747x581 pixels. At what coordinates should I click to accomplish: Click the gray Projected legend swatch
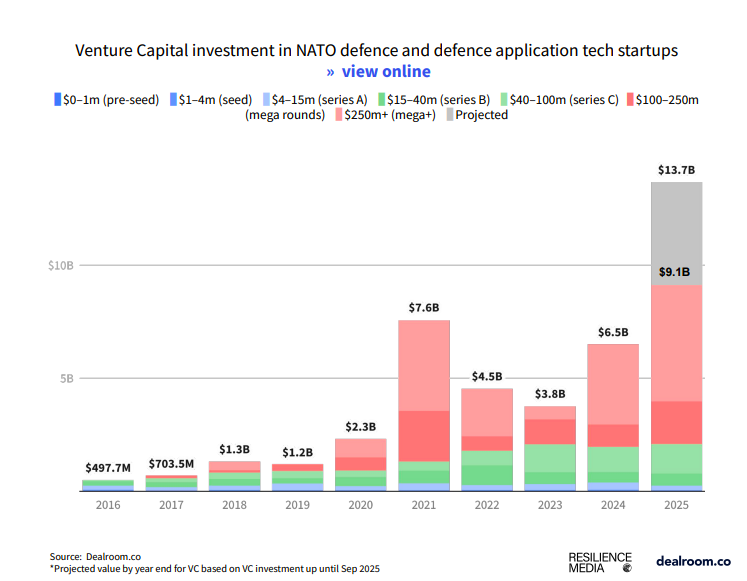451,115
